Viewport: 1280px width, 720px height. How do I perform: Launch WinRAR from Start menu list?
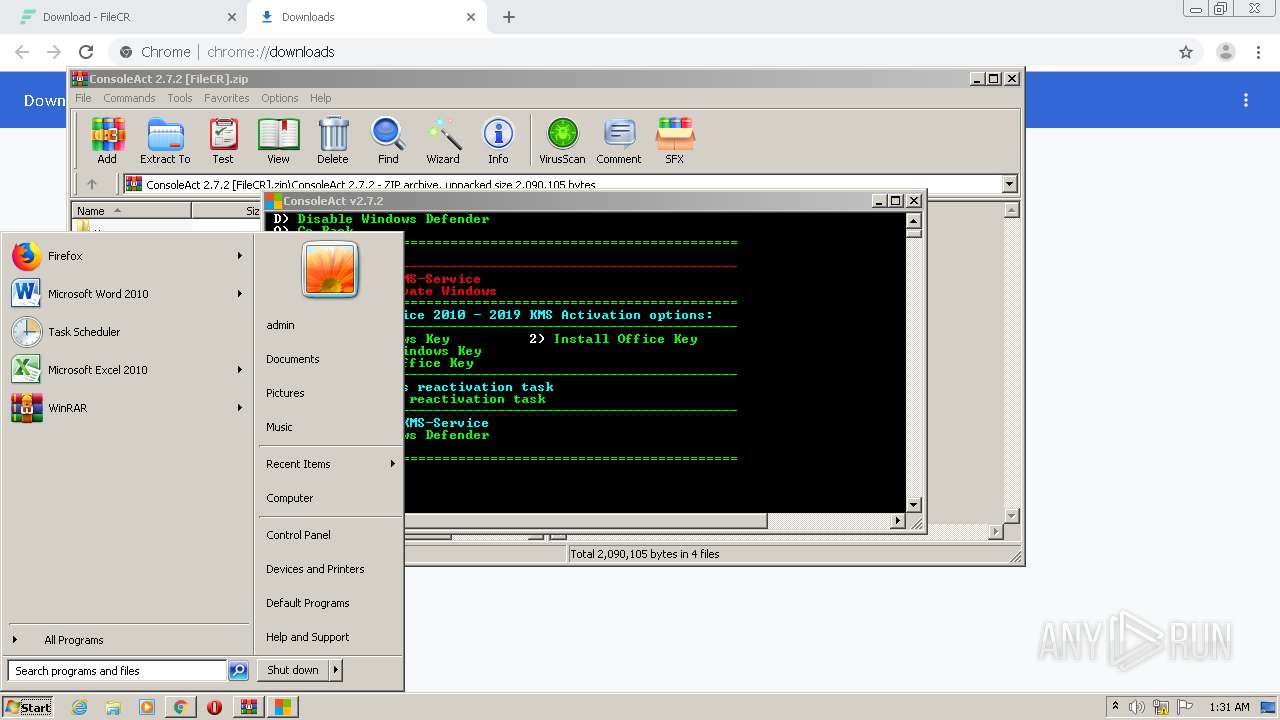[x=127, y=408]
